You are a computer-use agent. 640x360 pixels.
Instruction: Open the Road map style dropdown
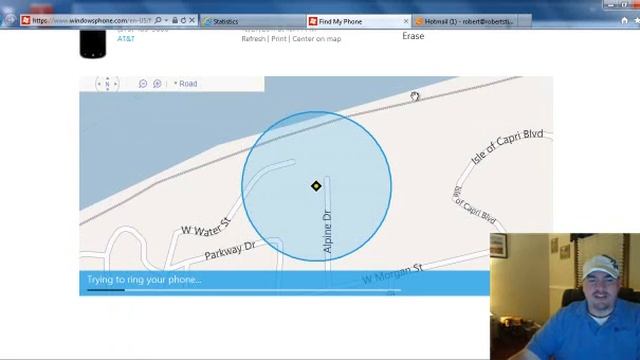186,84
